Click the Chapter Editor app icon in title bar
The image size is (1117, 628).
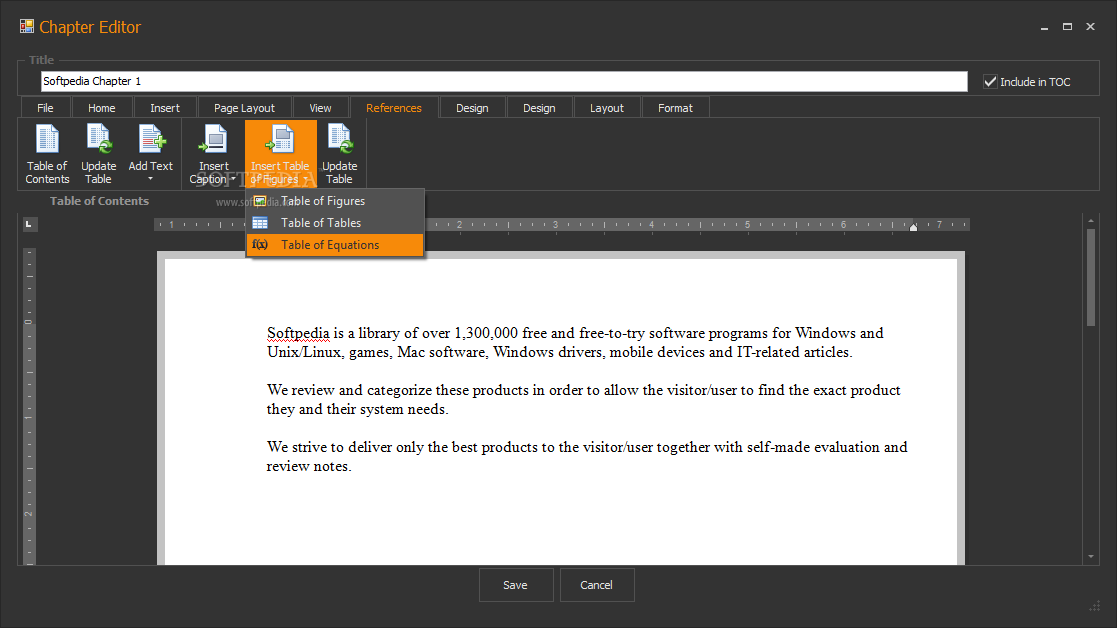(27, 26)
